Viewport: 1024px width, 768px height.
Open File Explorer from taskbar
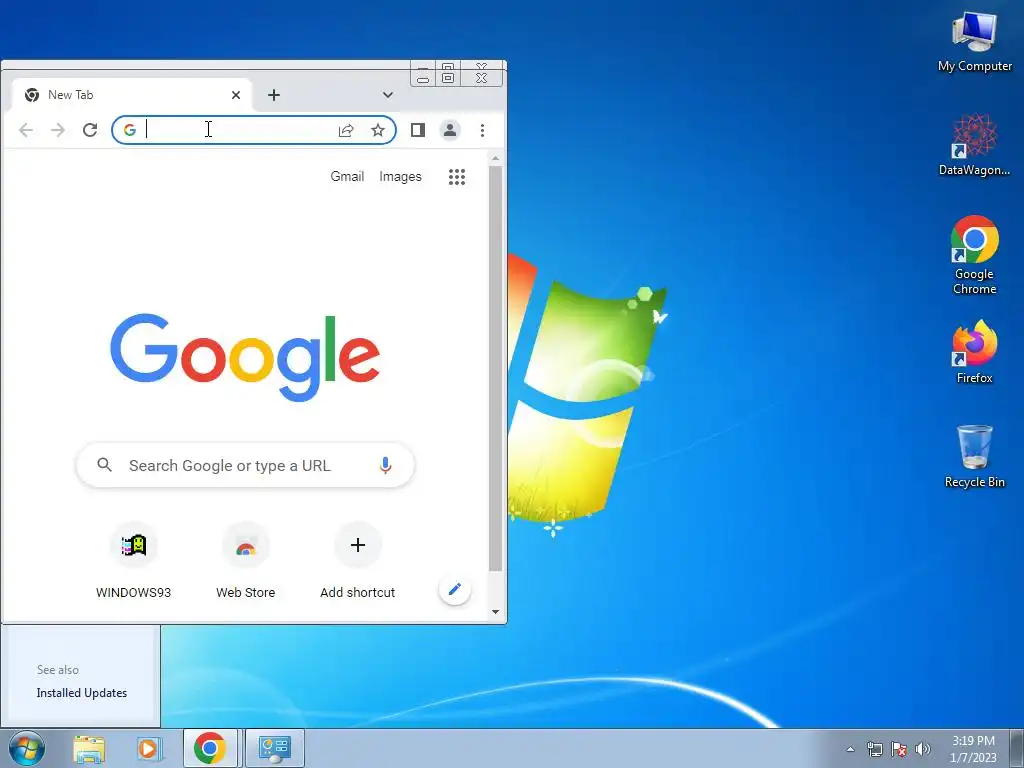89,748
